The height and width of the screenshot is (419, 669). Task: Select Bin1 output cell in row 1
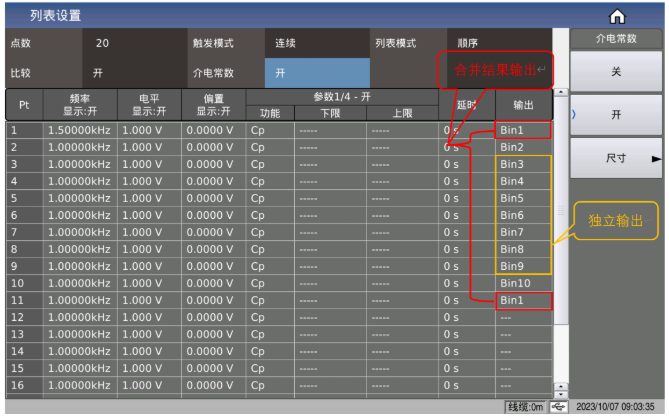524,130
